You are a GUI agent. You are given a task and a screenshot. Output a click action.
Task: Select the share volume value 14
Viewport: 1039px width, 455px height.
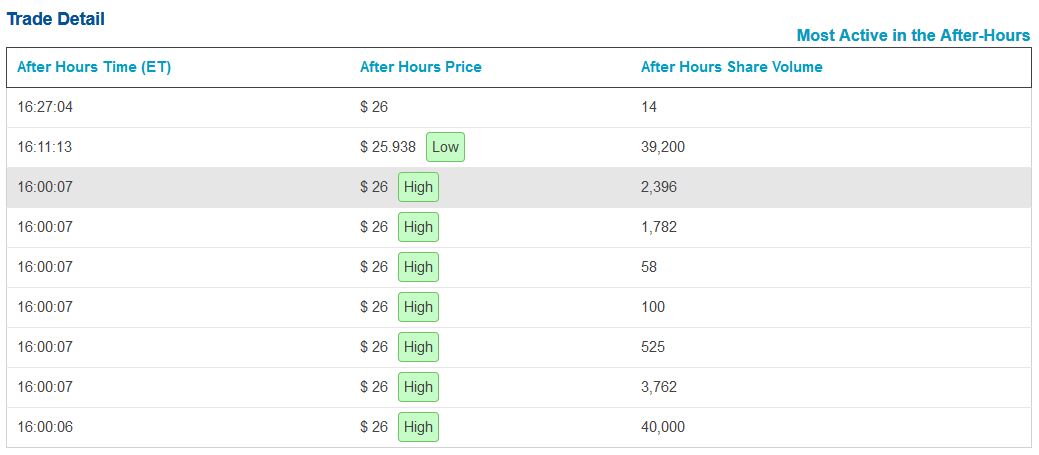click(649, 107)
